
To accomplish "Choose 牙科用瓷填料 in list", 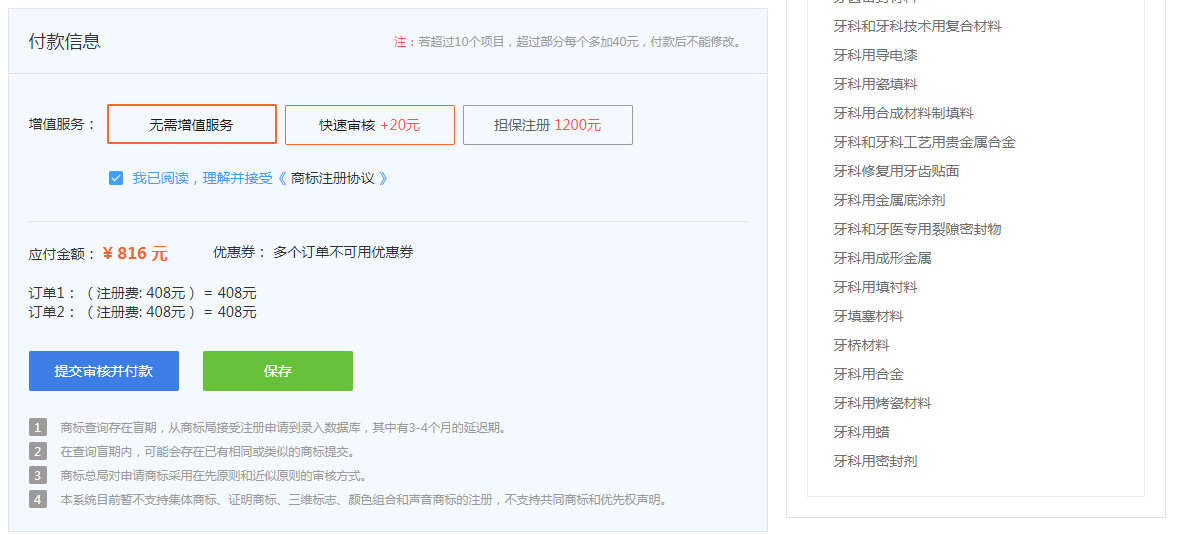I will (x=875, y=84).
